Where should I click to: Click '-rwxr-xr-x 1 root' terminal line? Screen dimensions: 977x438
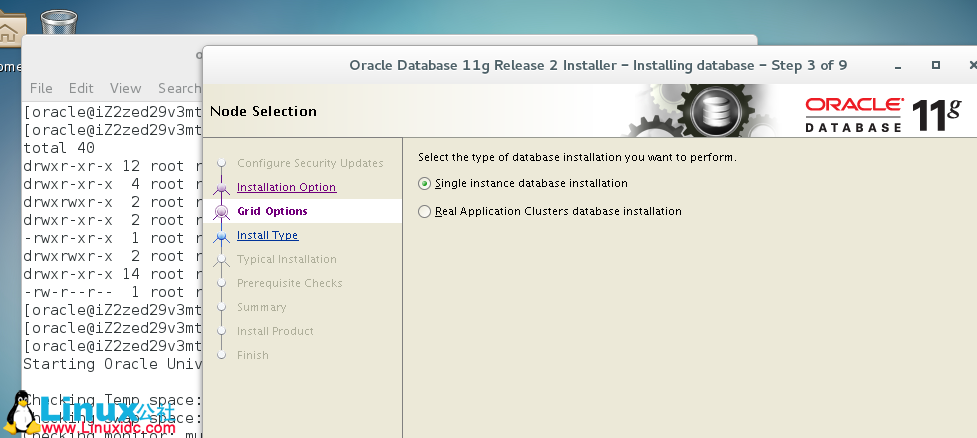(x=112, y=238)
